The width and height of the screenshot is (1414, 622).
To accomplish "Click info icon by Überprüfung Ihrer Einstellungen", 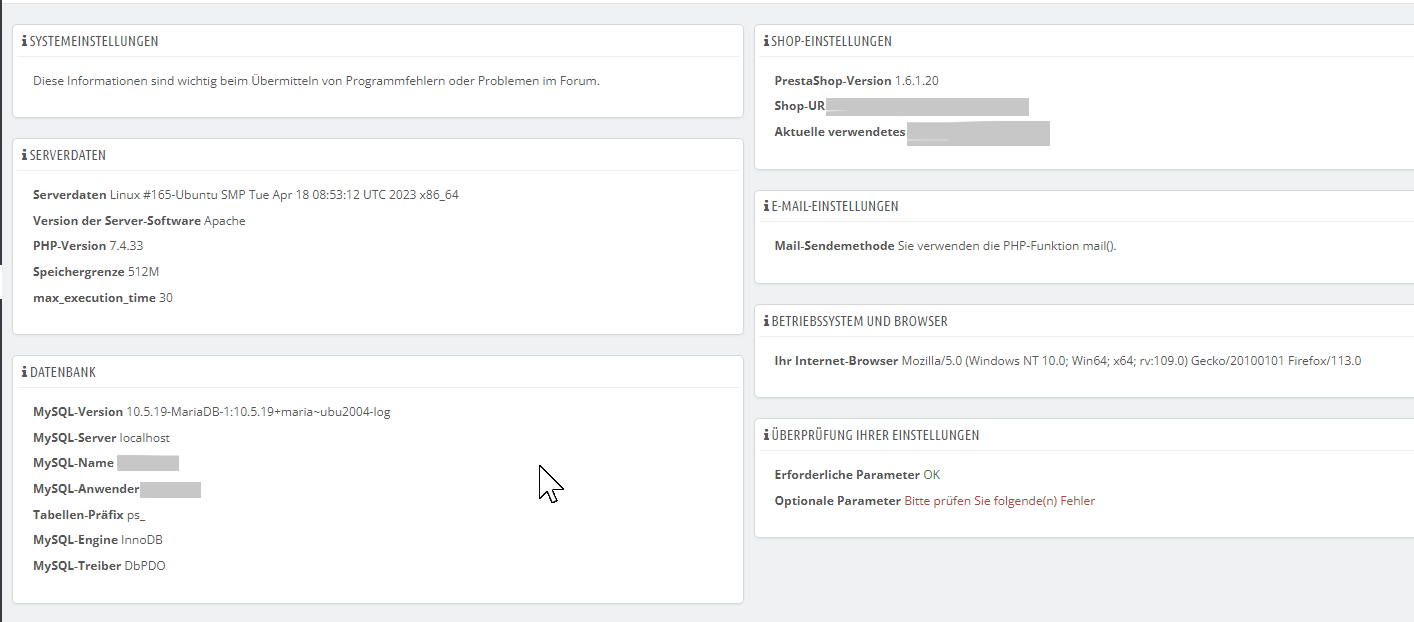I will [766, 436].
